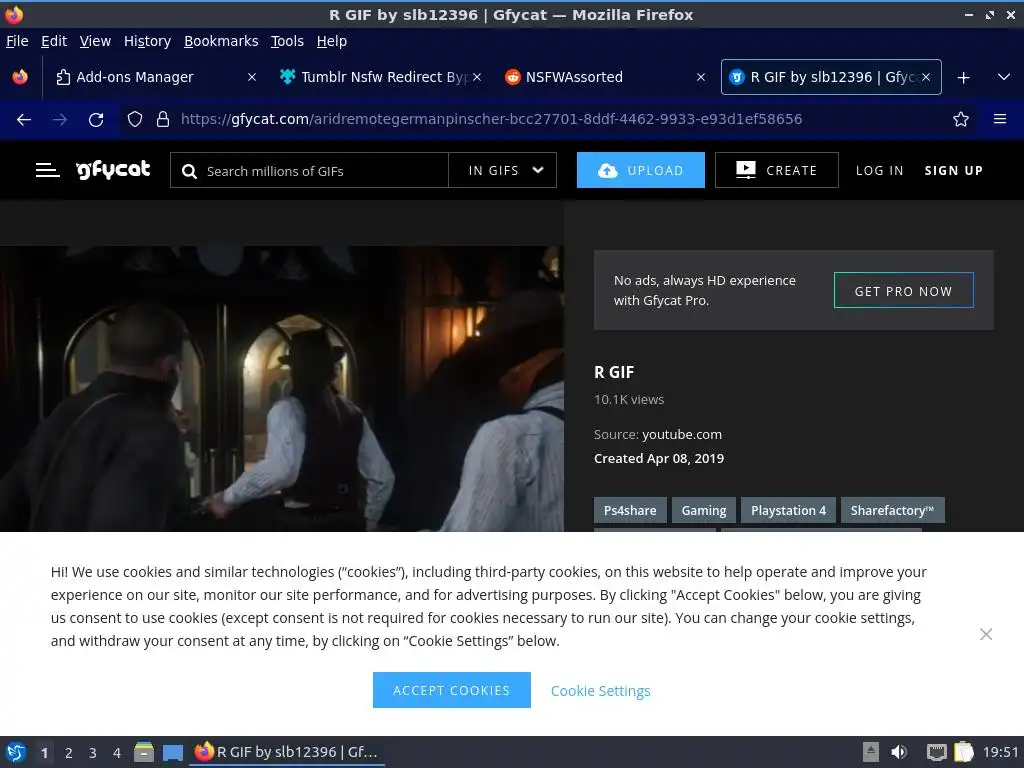
Task: Click the network tray icon
Action: point(936,752)
